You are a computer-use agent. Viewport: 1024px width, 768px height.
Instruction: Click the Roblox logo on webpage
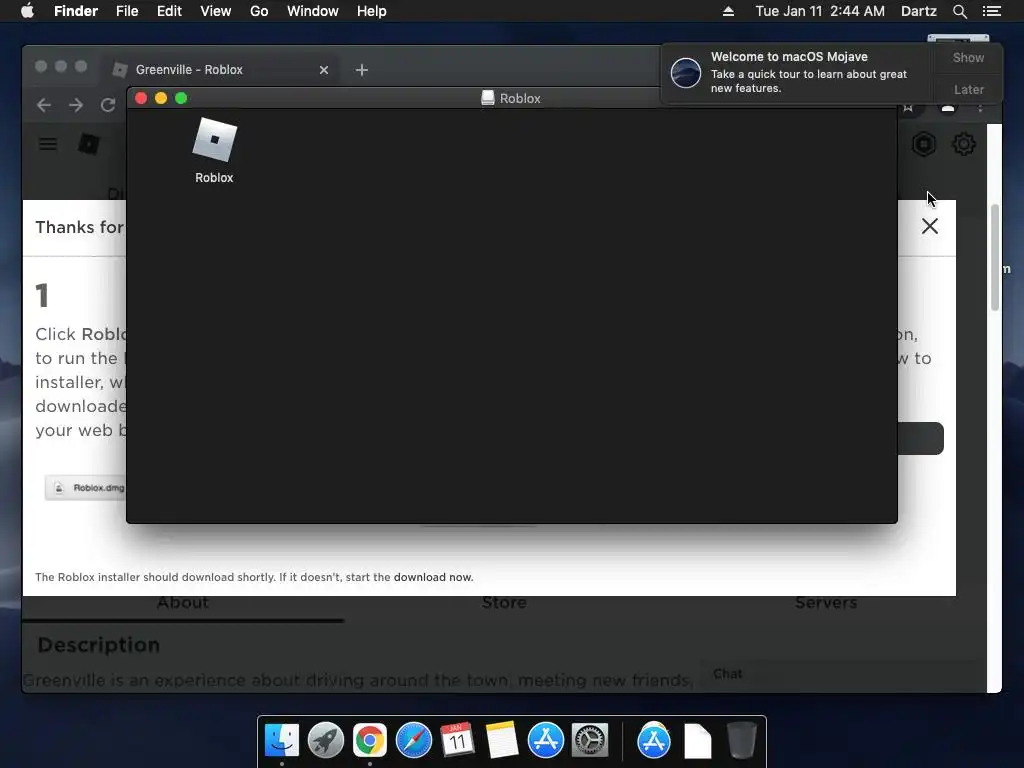click(x=89, y=144)
